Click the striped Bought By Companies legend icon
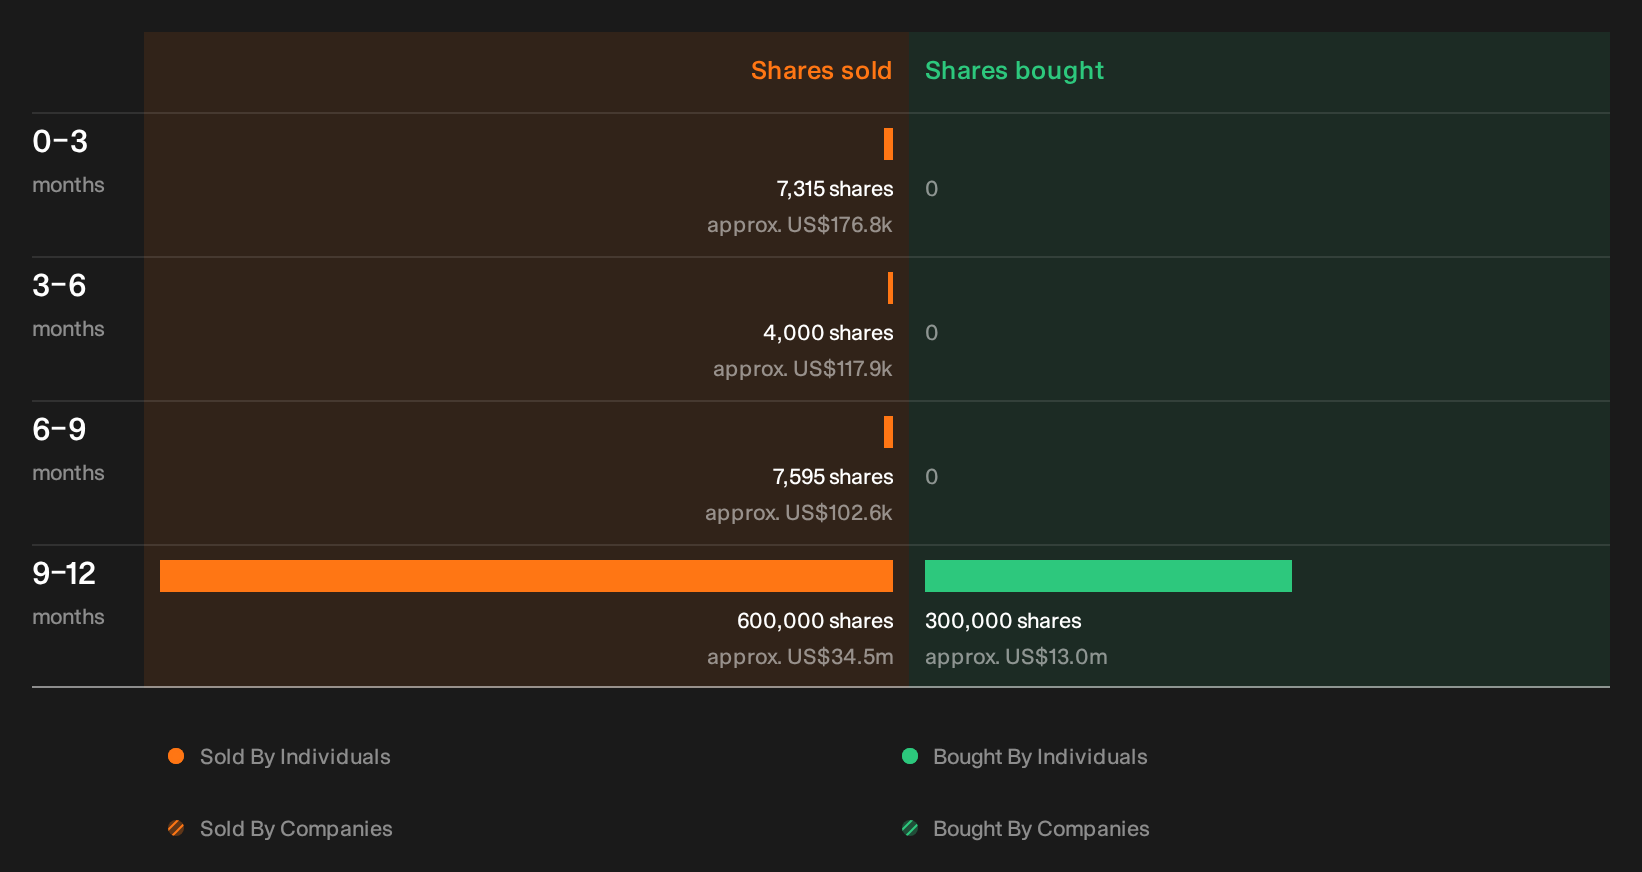The height and width of the screenshot is (872, 1642). [910, 828]
